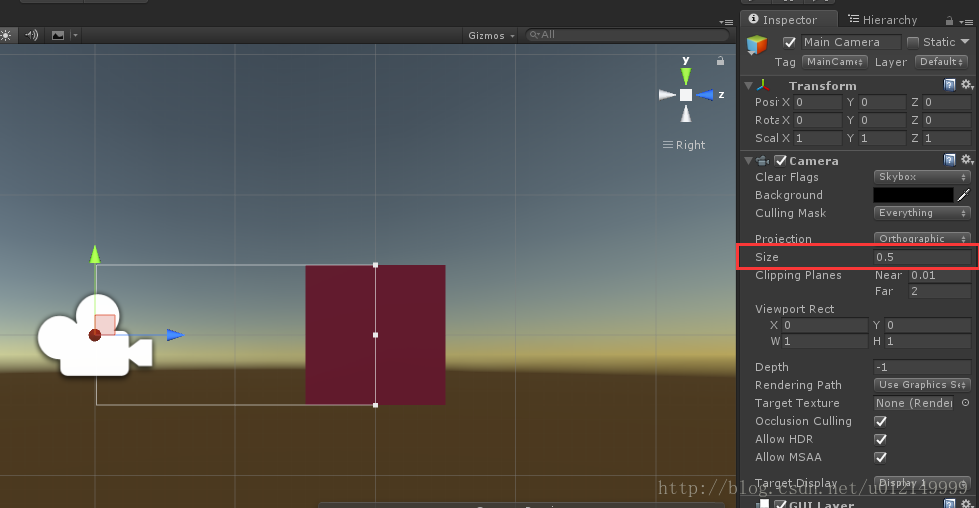Open scene effects dropdown arrow
979x508 pixels.
pyautogui.click(x=75, y=36)
